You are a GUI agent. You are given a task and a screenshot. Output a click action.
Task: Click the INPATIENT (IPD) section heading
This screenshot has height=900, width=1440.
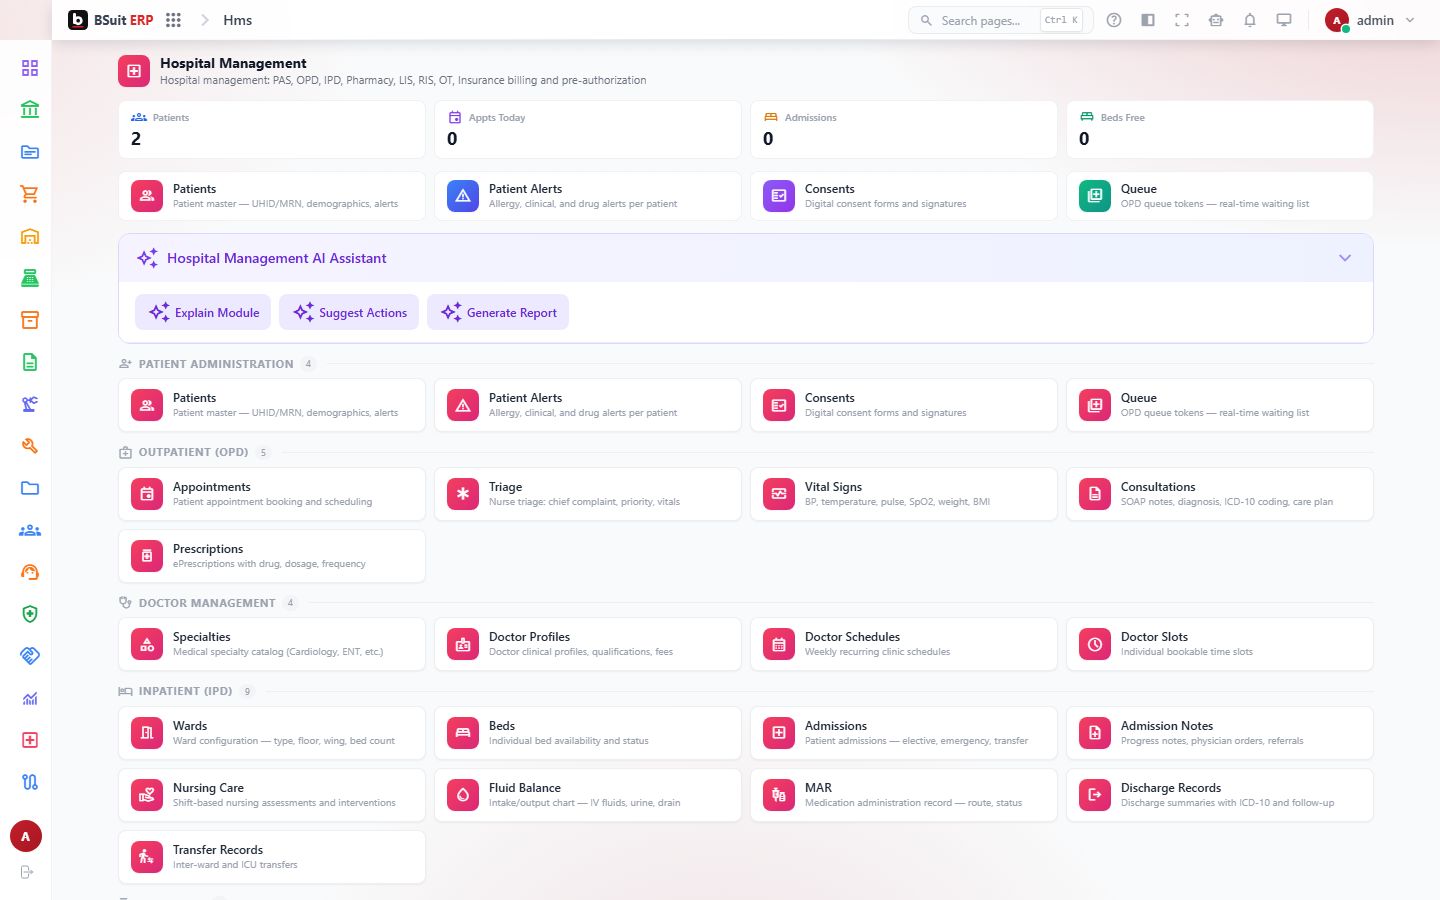tap(185, 691)
